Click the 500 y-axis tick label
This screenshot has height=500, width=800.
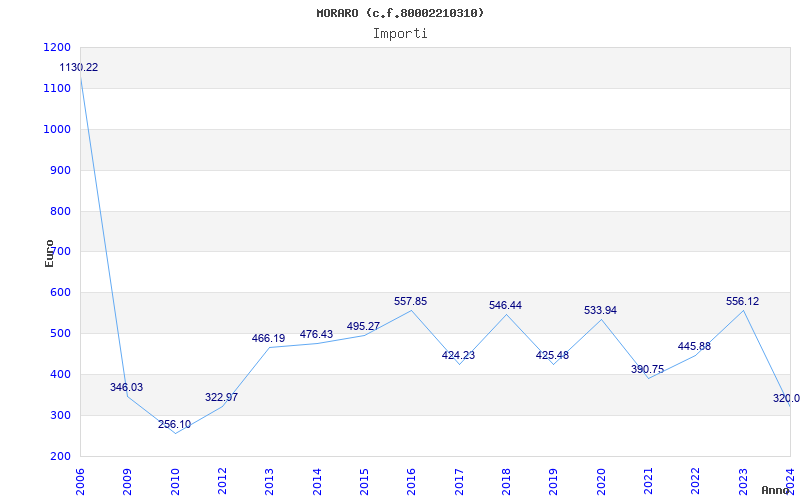61,334
